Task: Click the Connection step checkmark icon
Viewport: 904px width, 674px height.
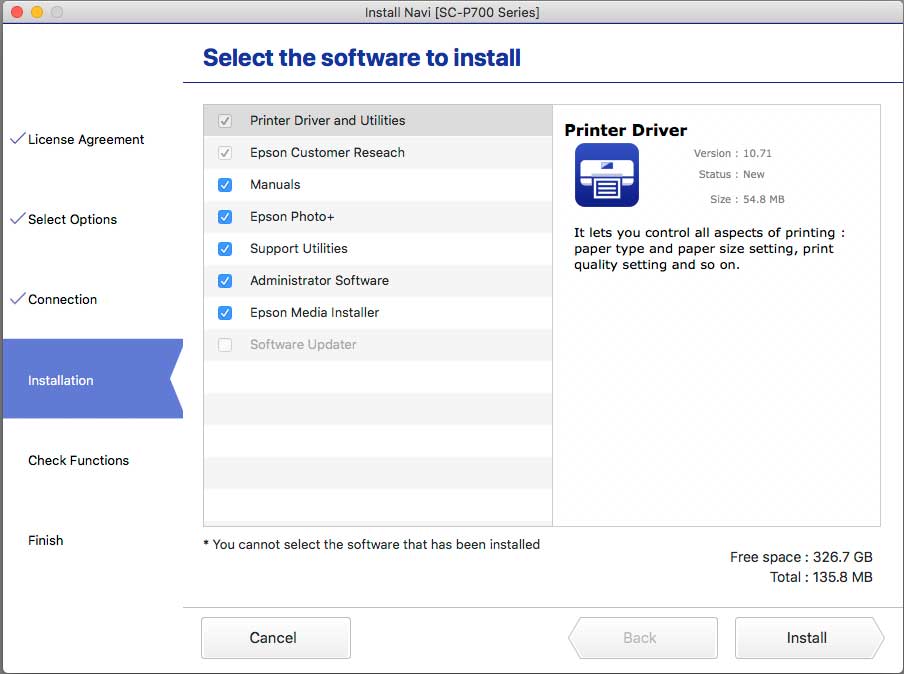Action: [18, 299]
